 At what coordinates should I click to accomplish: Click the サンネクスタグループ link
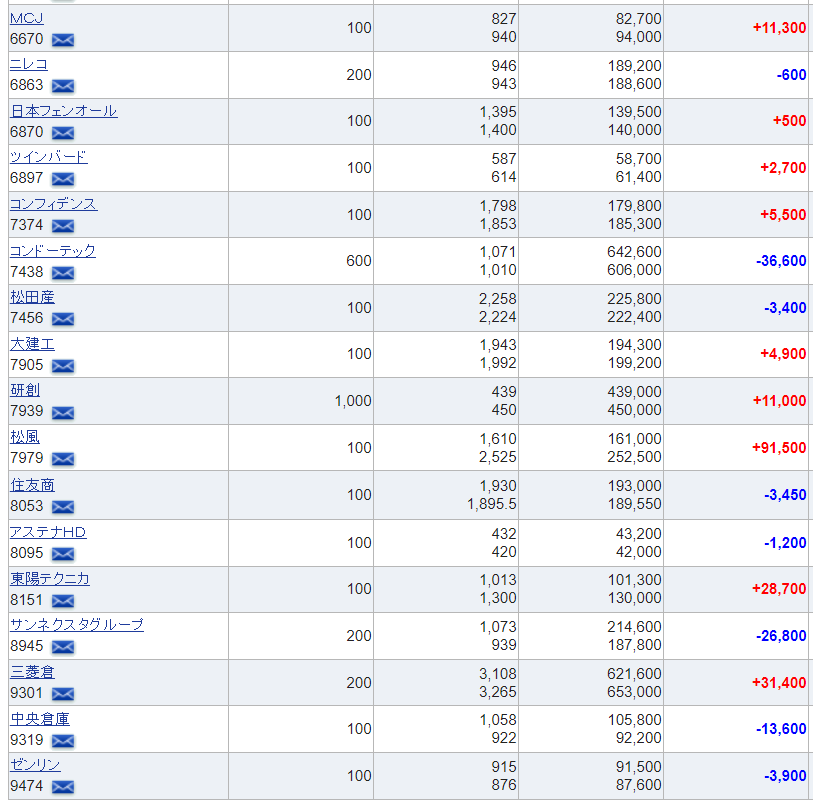point(77,625)
